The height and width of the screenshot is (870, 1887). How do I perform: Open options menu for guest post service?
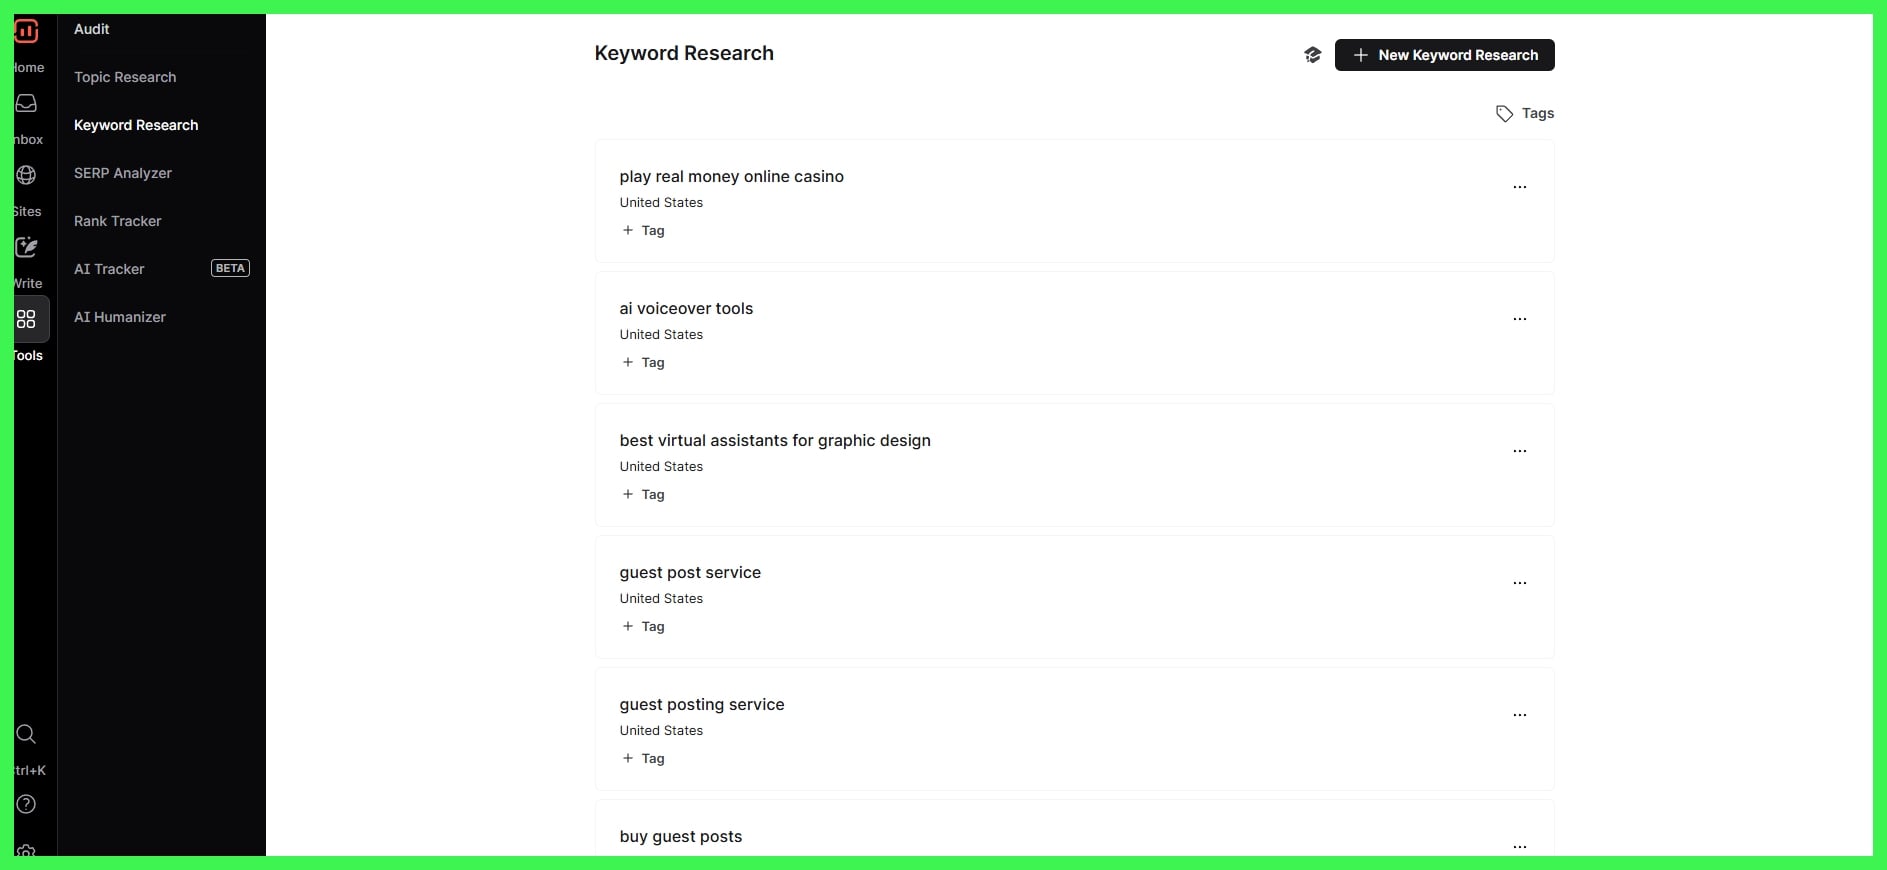[x=1519, y=583]
